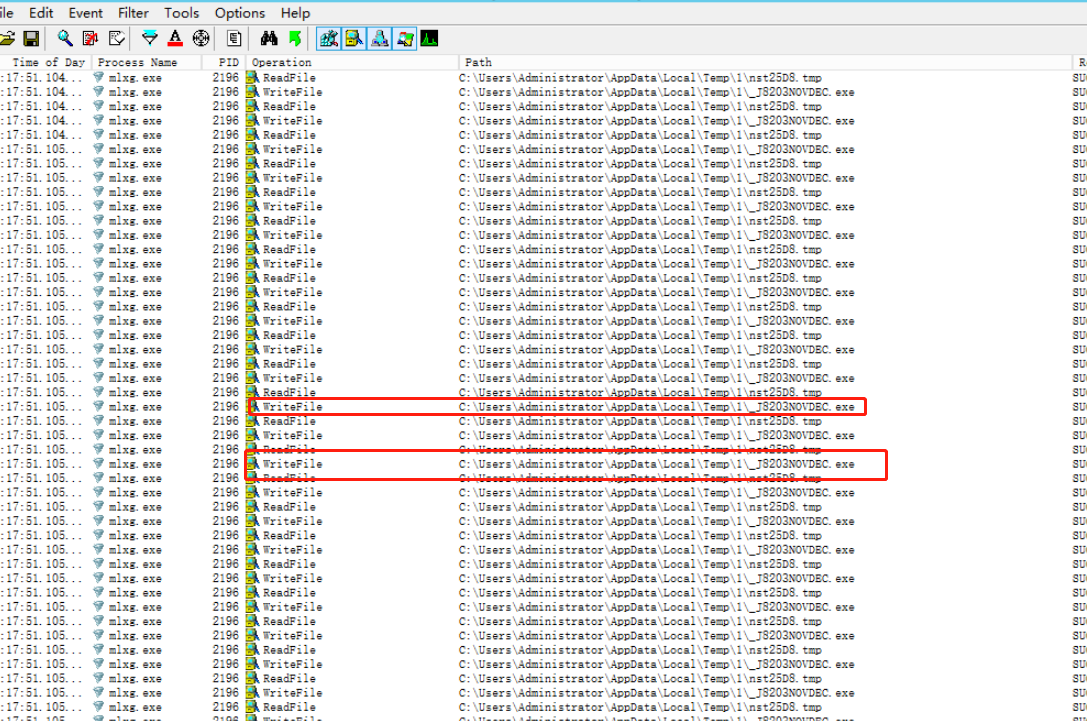Open Highlight settings with the red A icon
Viewport: 1087px width, 721px height.
pos(175,39)
